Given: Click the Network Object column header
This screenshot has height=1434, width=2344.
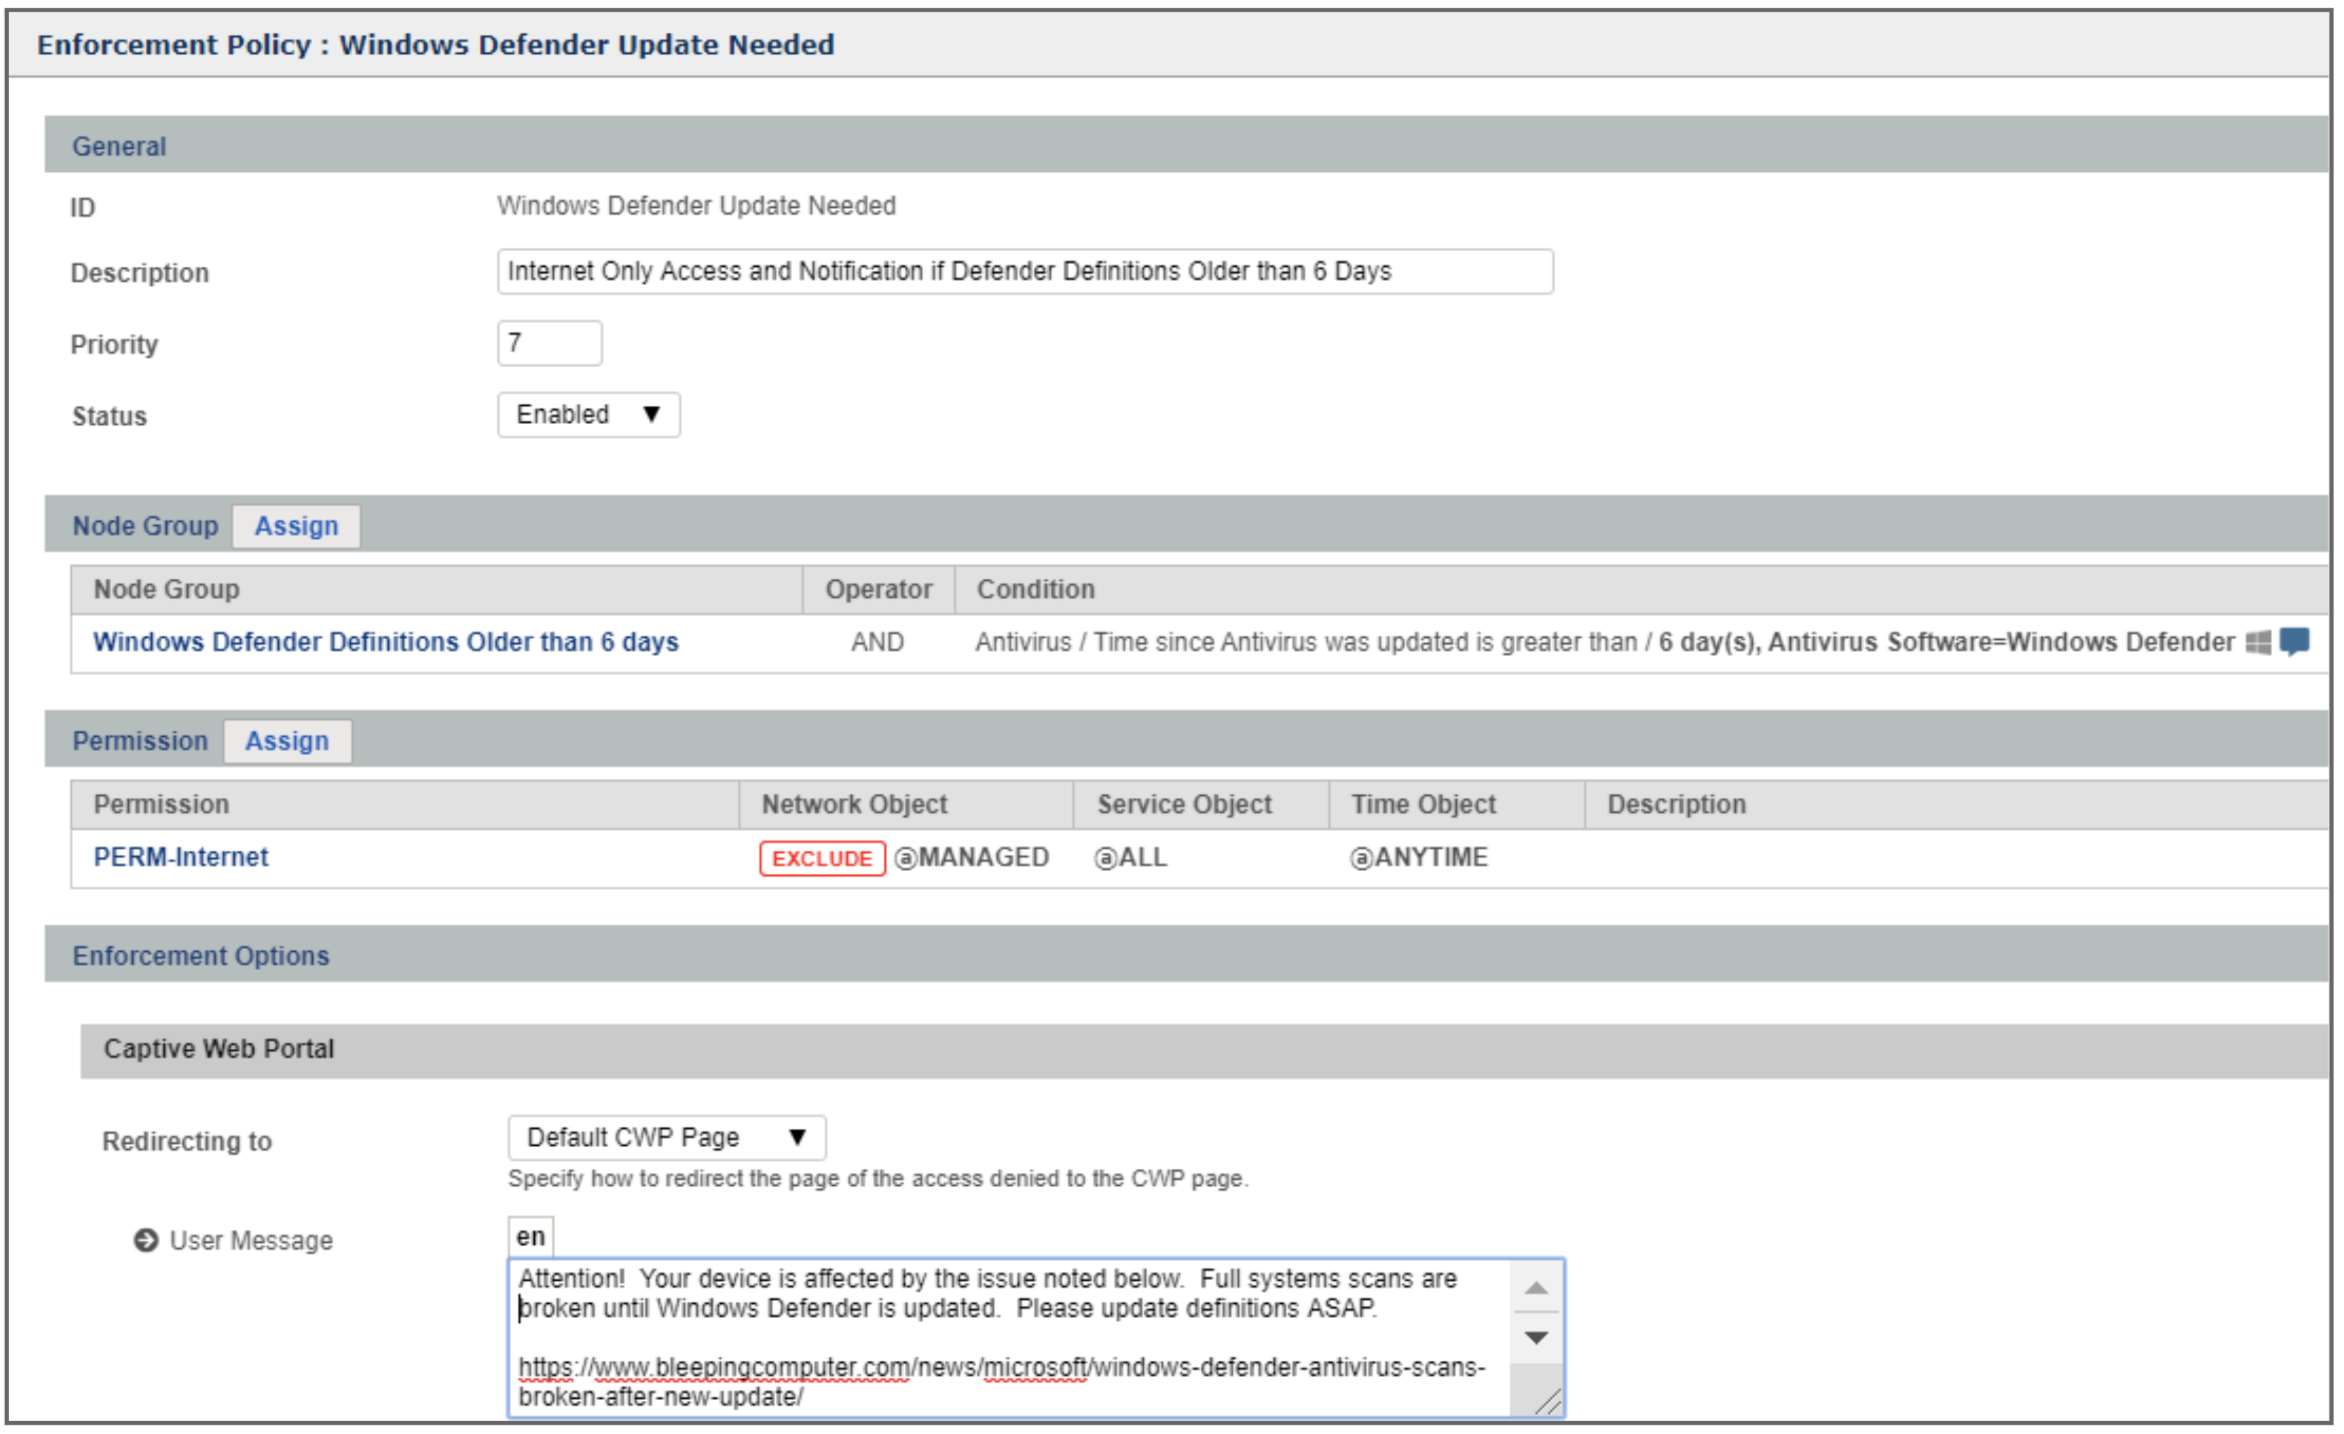Looking at the screenshot, I should pos(854,804).
